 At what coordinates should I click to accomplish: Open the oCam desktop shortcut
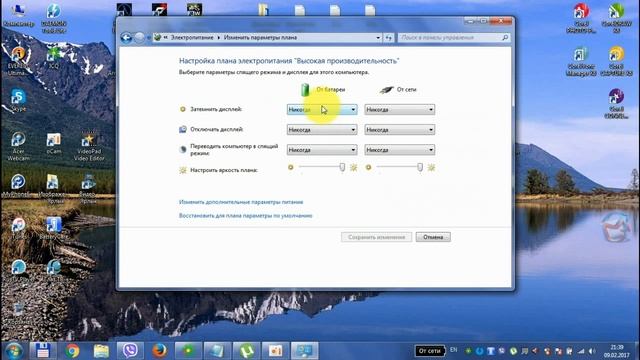pyautogui.click(x=54, y=143)
